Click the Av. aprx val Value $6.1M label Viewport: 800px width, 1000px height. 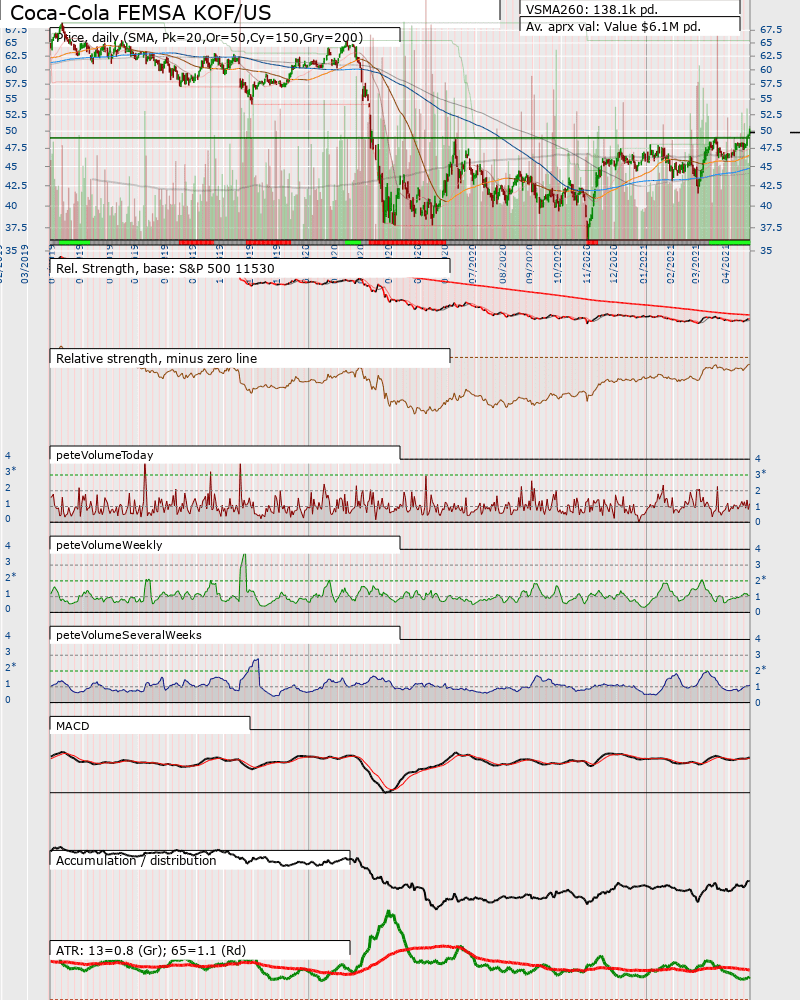click(x=613, y=27)
